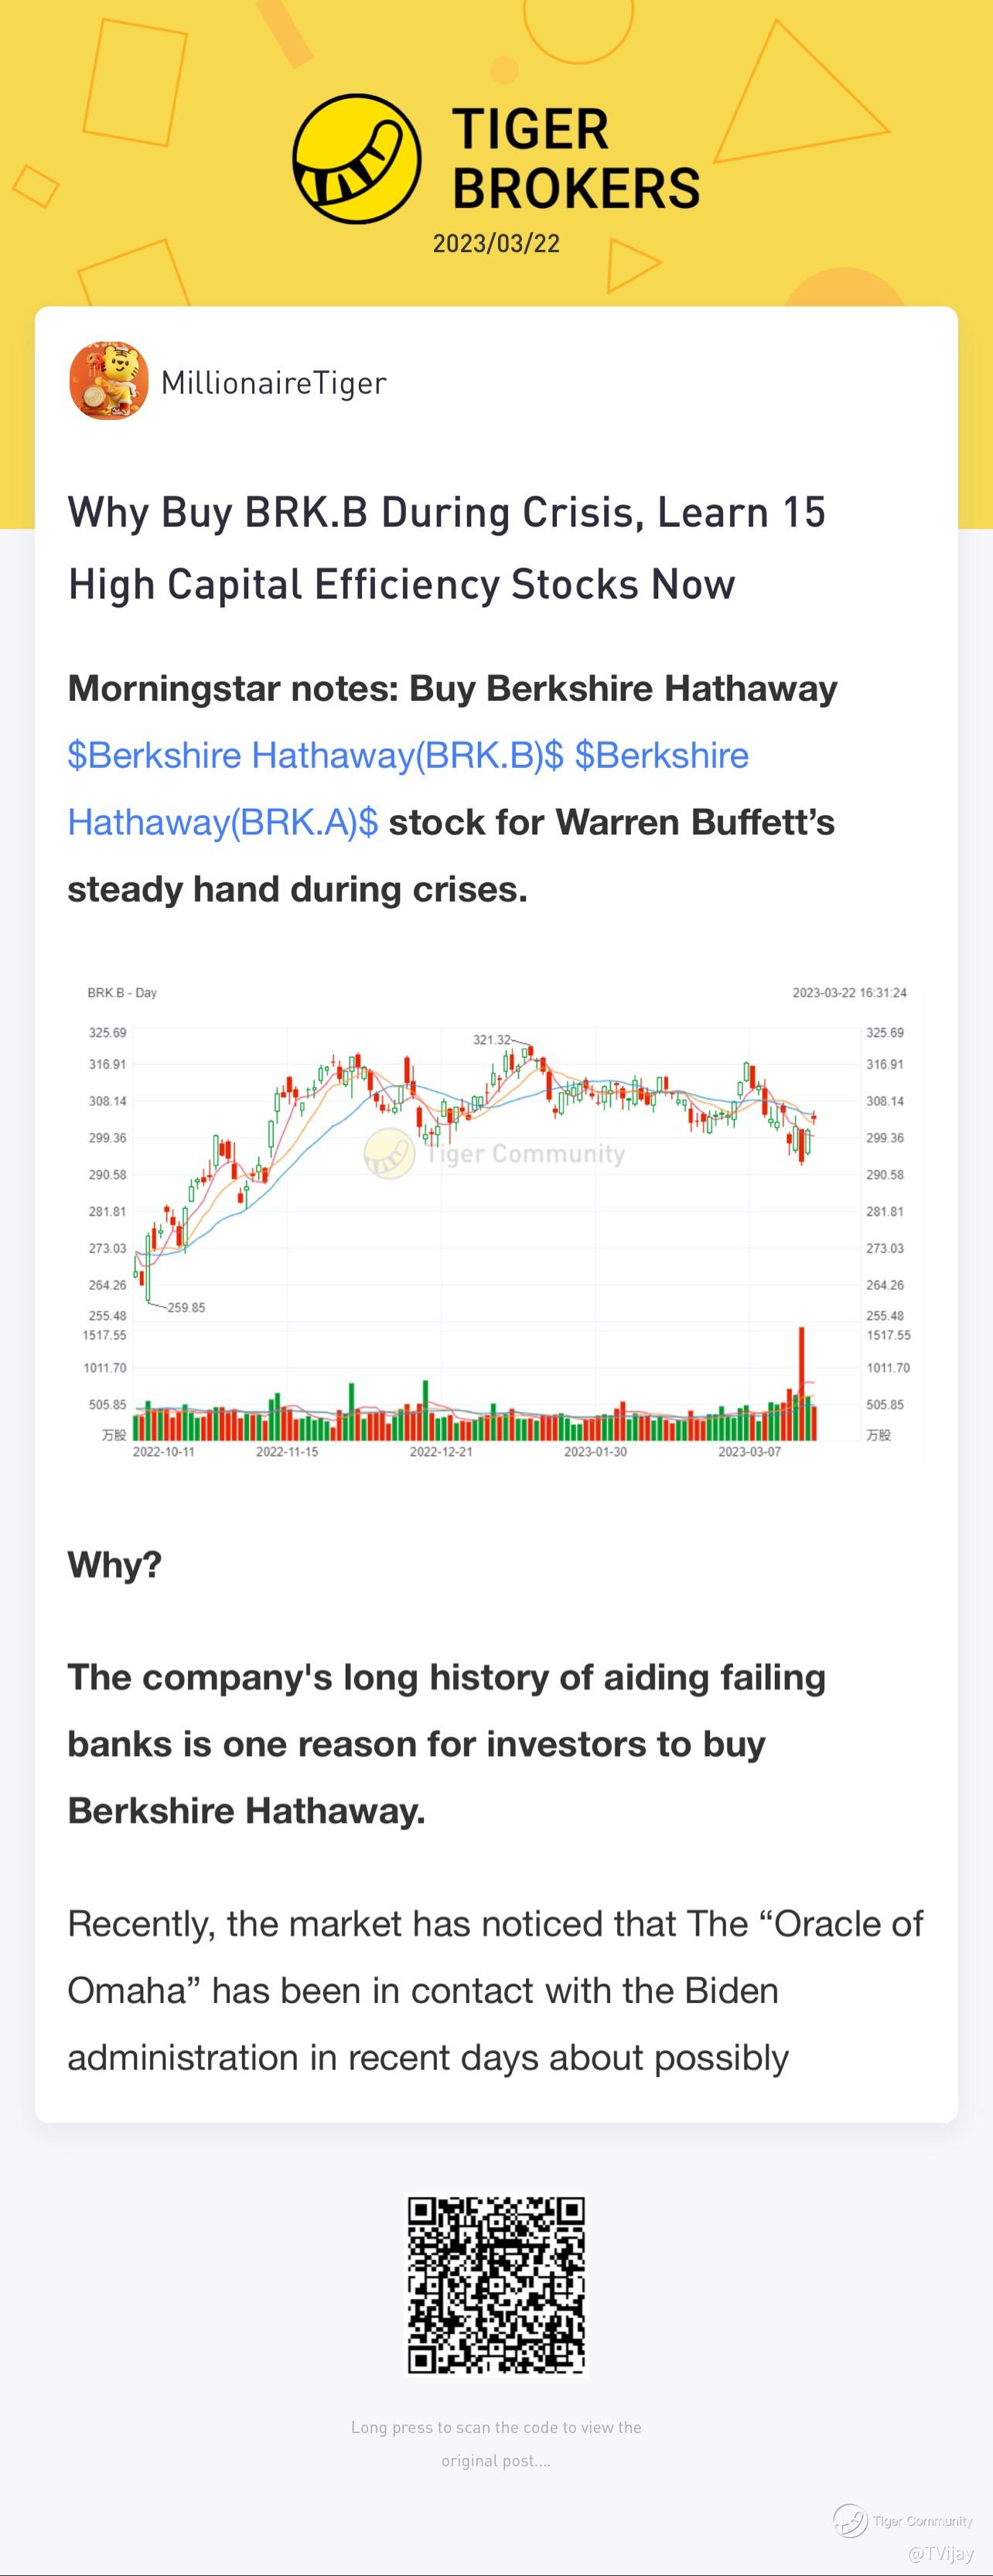Click the 259.85 low price marker
This screenshot has width=993, height=2576.
(186, 1307)
